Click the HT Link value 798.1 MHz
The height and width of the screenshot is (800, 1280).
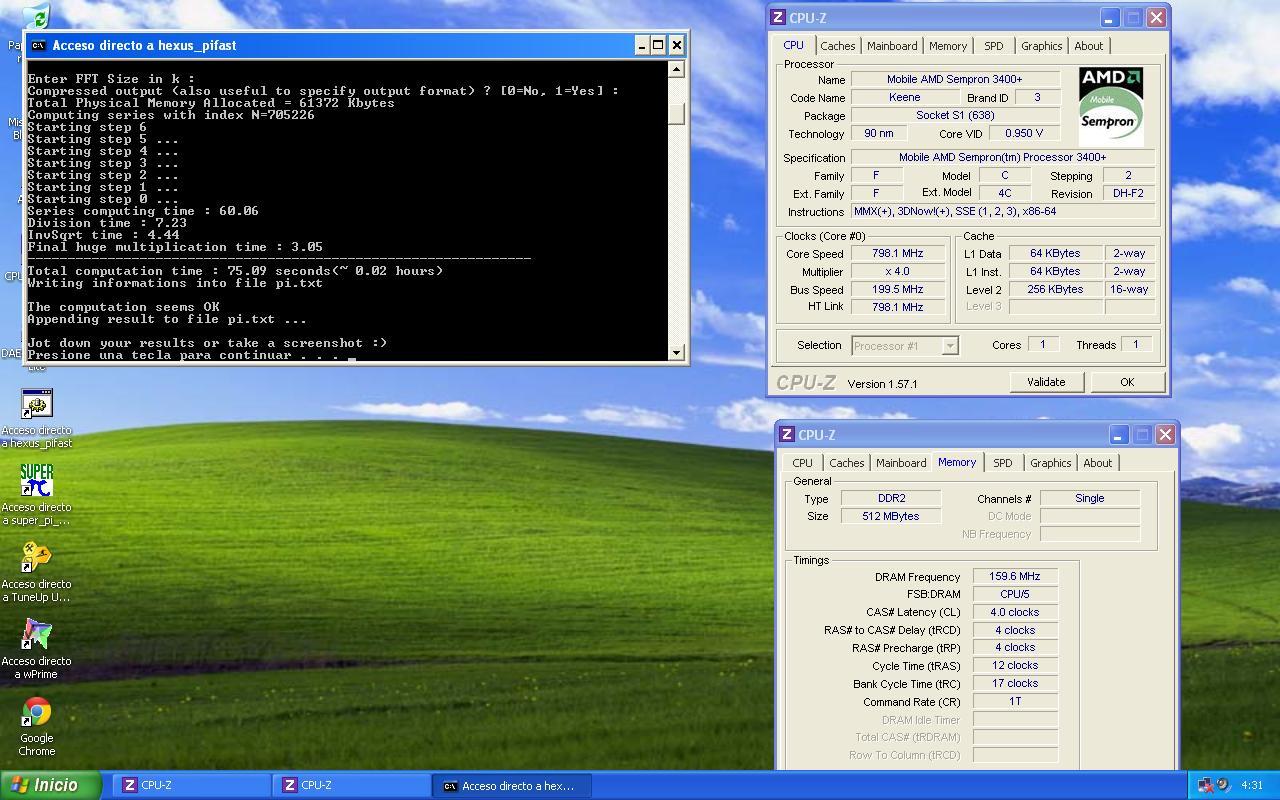[897, 307]
